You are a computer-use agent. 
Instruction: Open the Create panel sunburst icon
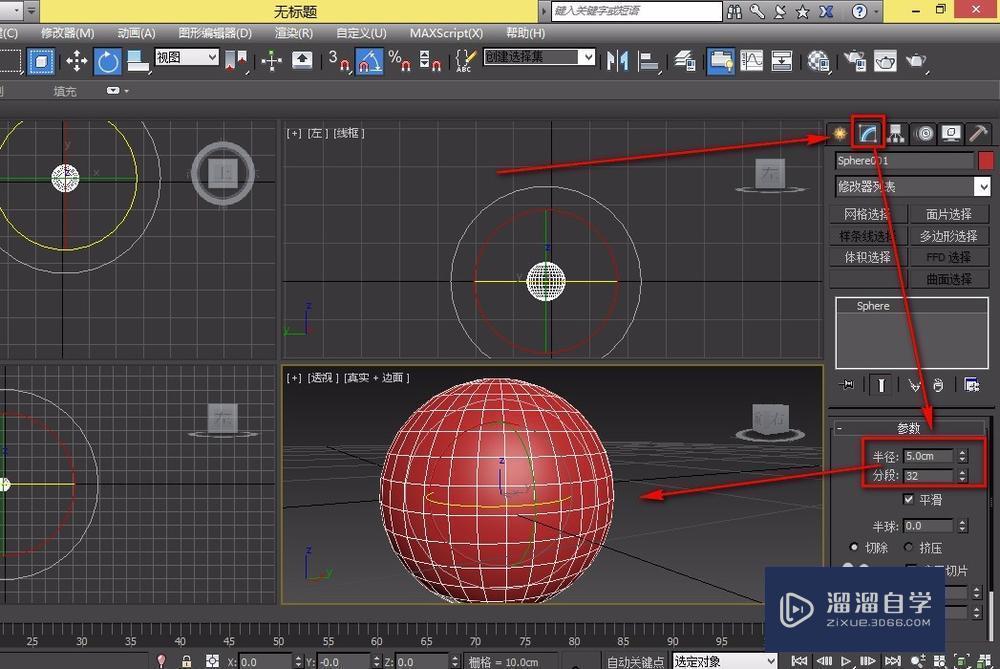click(838, 133)
